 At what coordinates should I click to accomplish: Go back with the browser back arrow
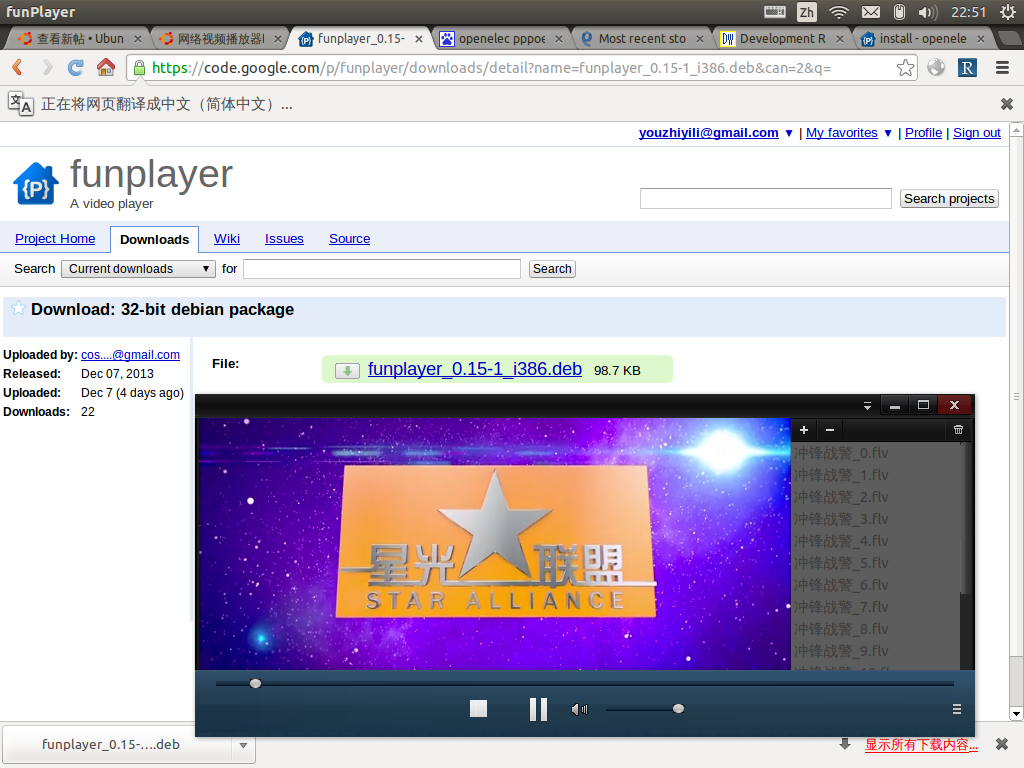click(x=18, y=67)
